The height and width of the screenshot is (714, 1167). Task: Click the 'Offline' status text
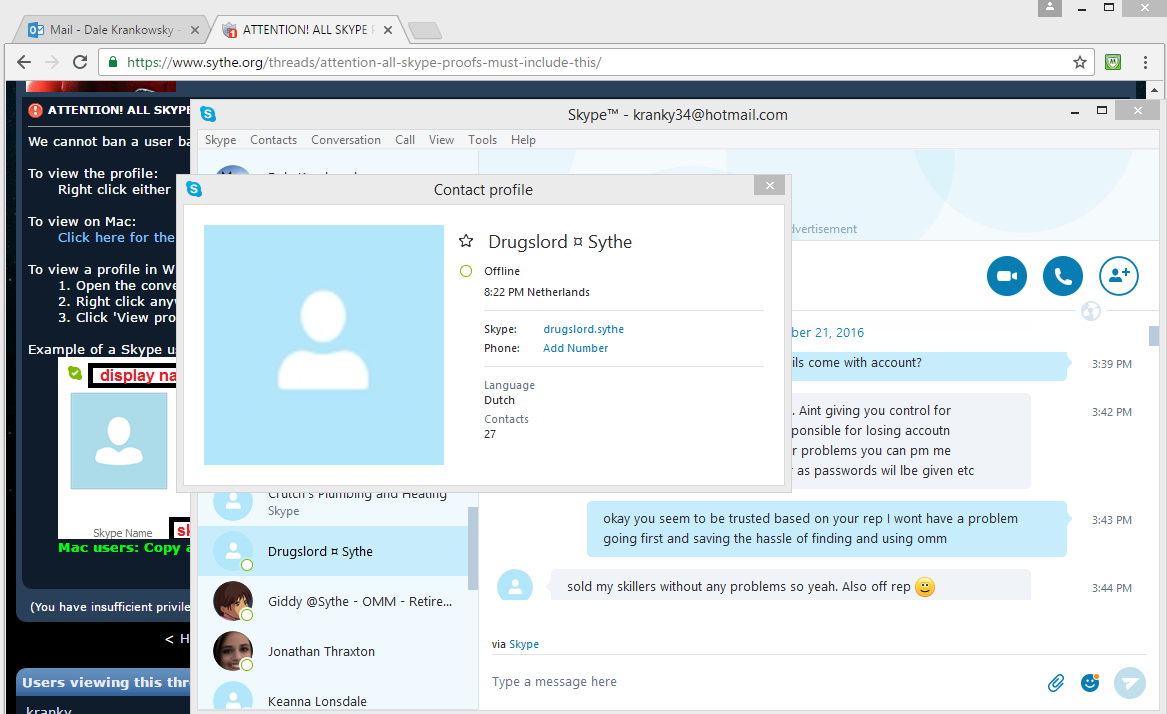click(x=502, y=271)
